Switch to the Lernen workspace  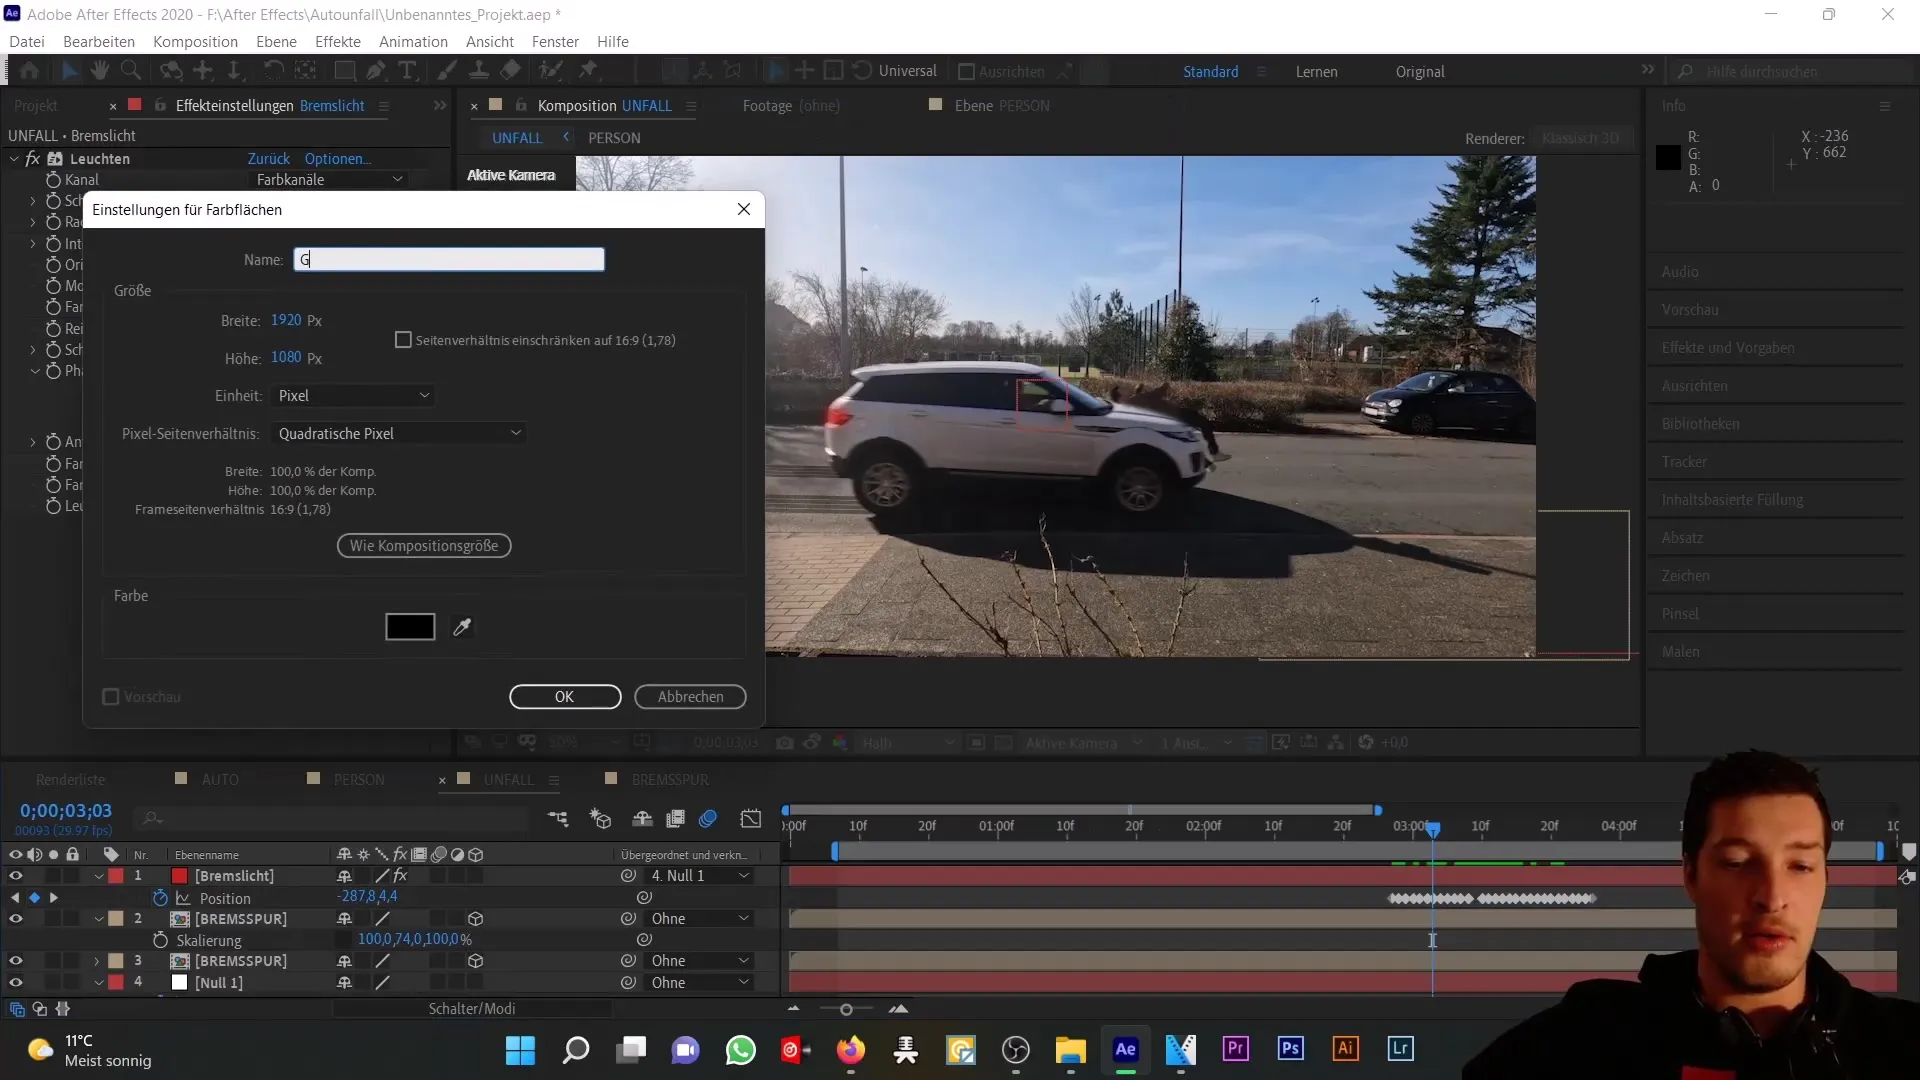(x=1316, y=72)
